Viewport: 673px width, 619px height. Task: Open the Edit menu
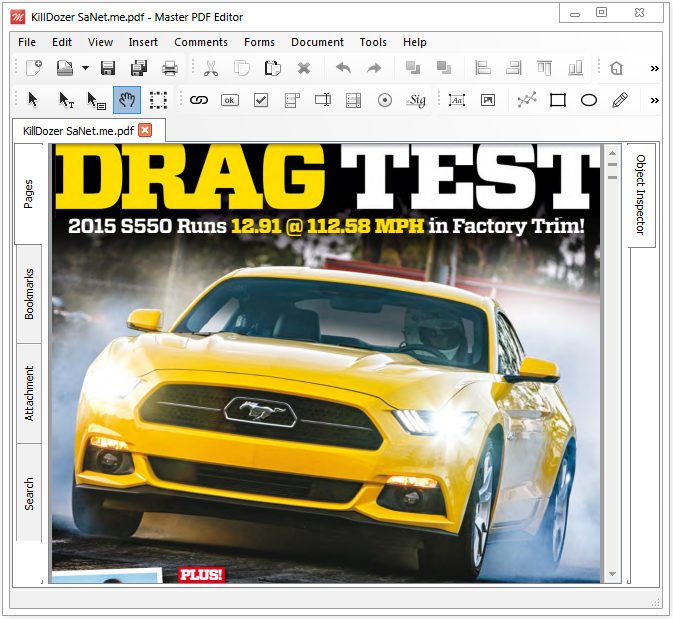(x=62, y=42)
